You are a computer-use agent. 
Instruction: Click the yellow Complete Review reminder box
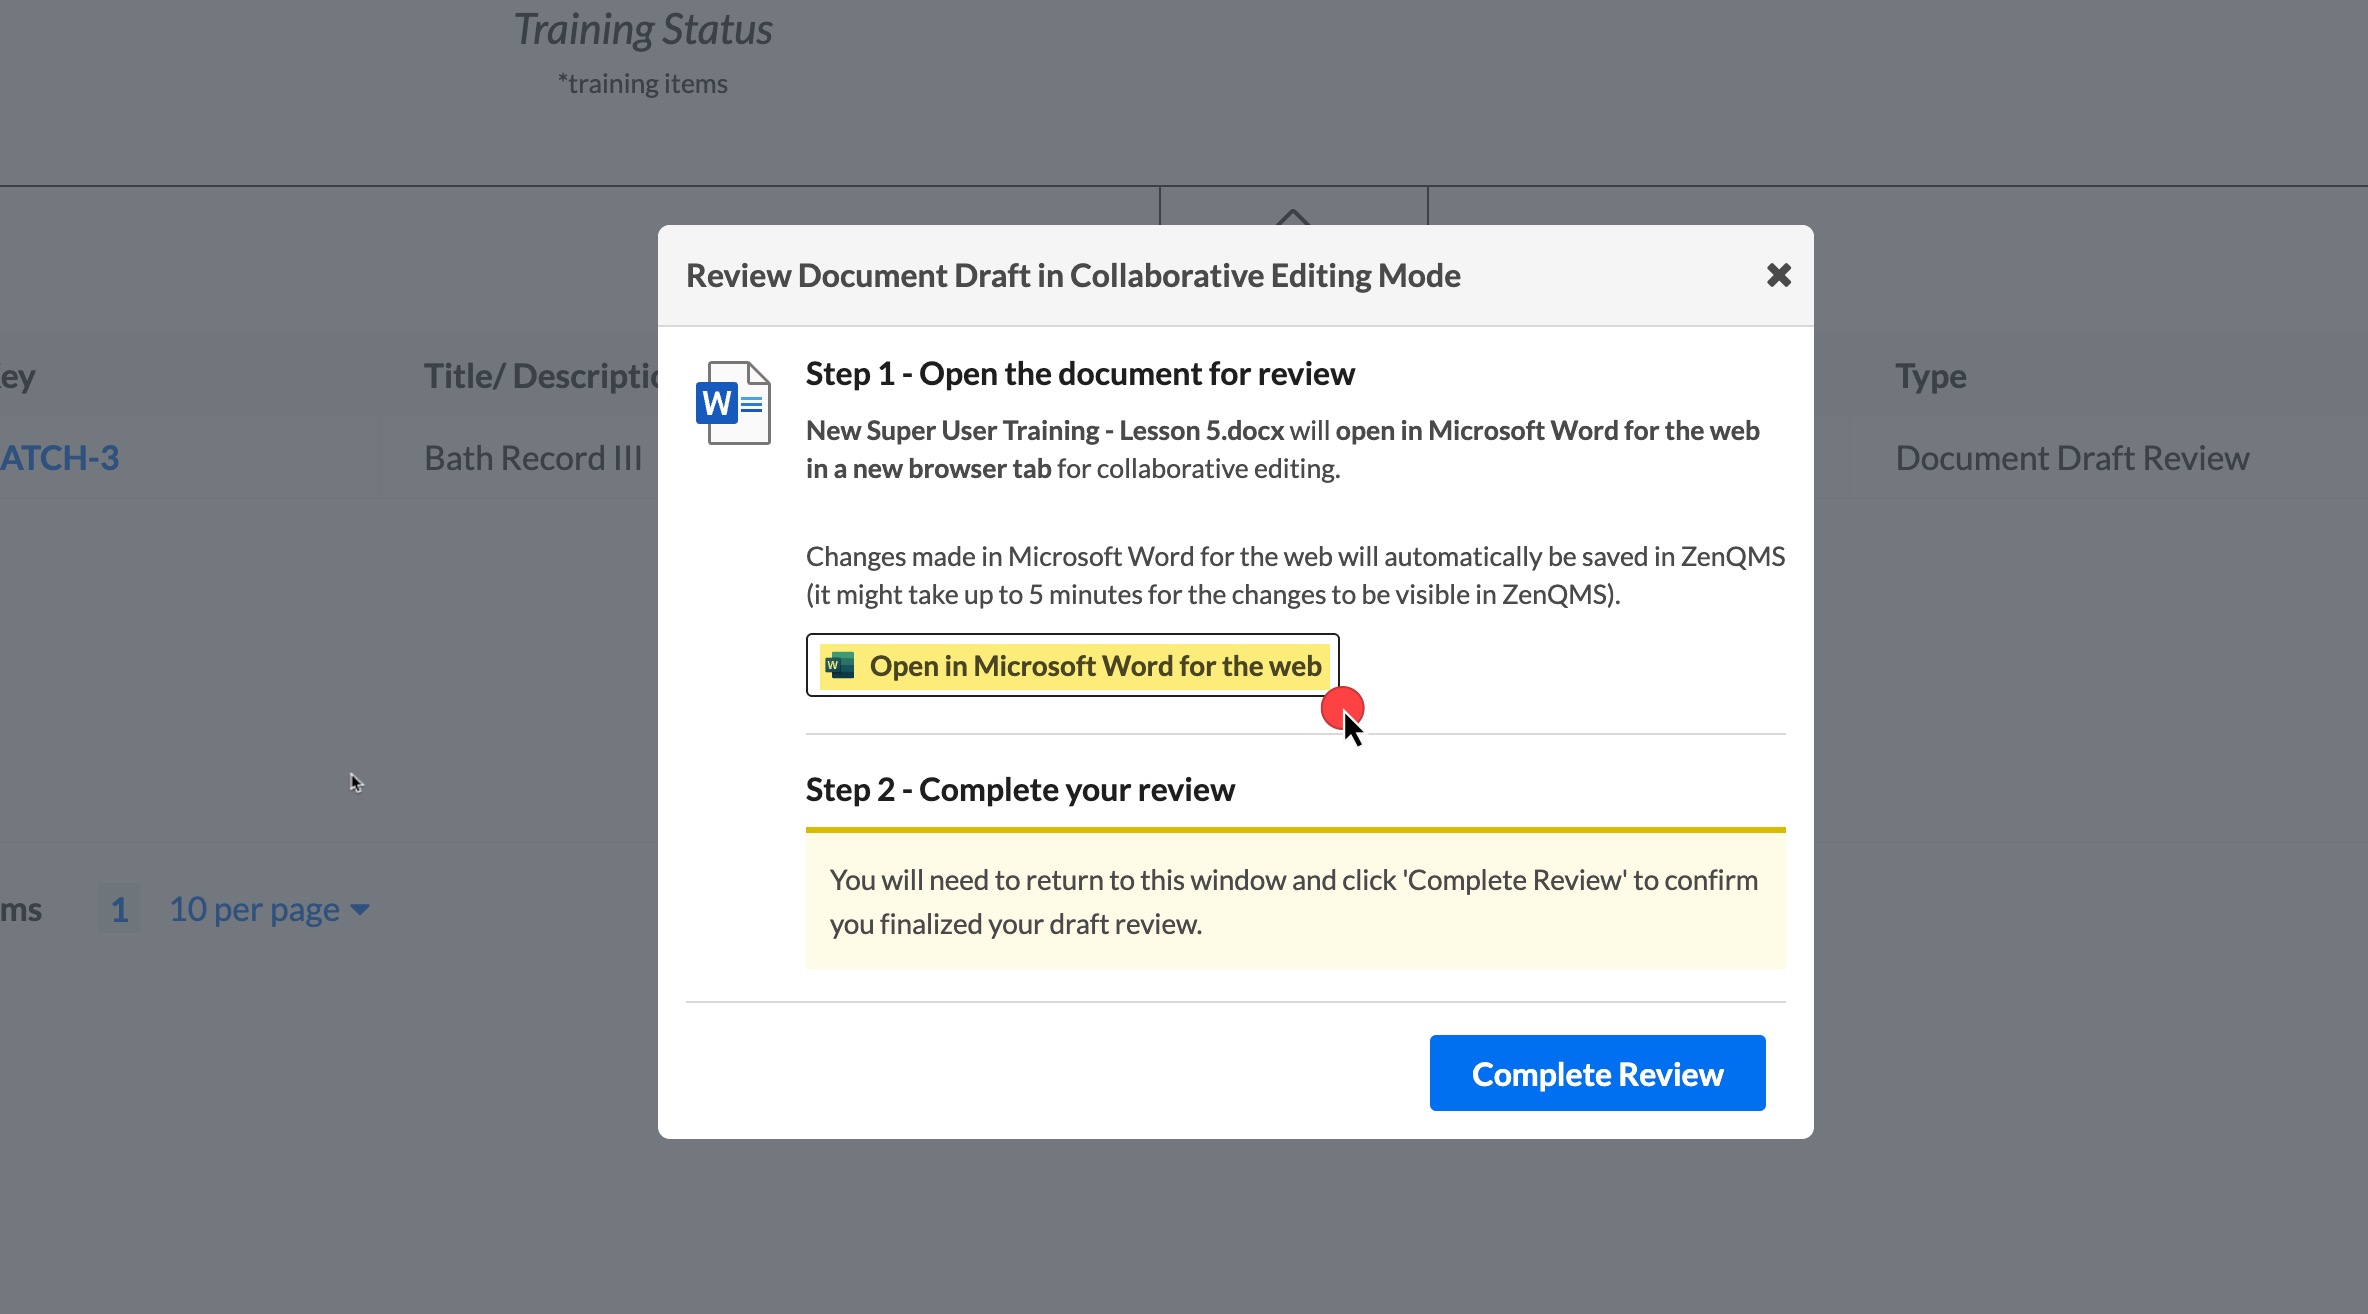(x=1295, y=901)
